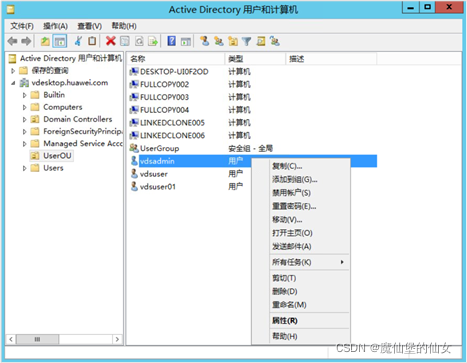
Task: Open the 查看(V) menu
Action: tap(89, 26)
